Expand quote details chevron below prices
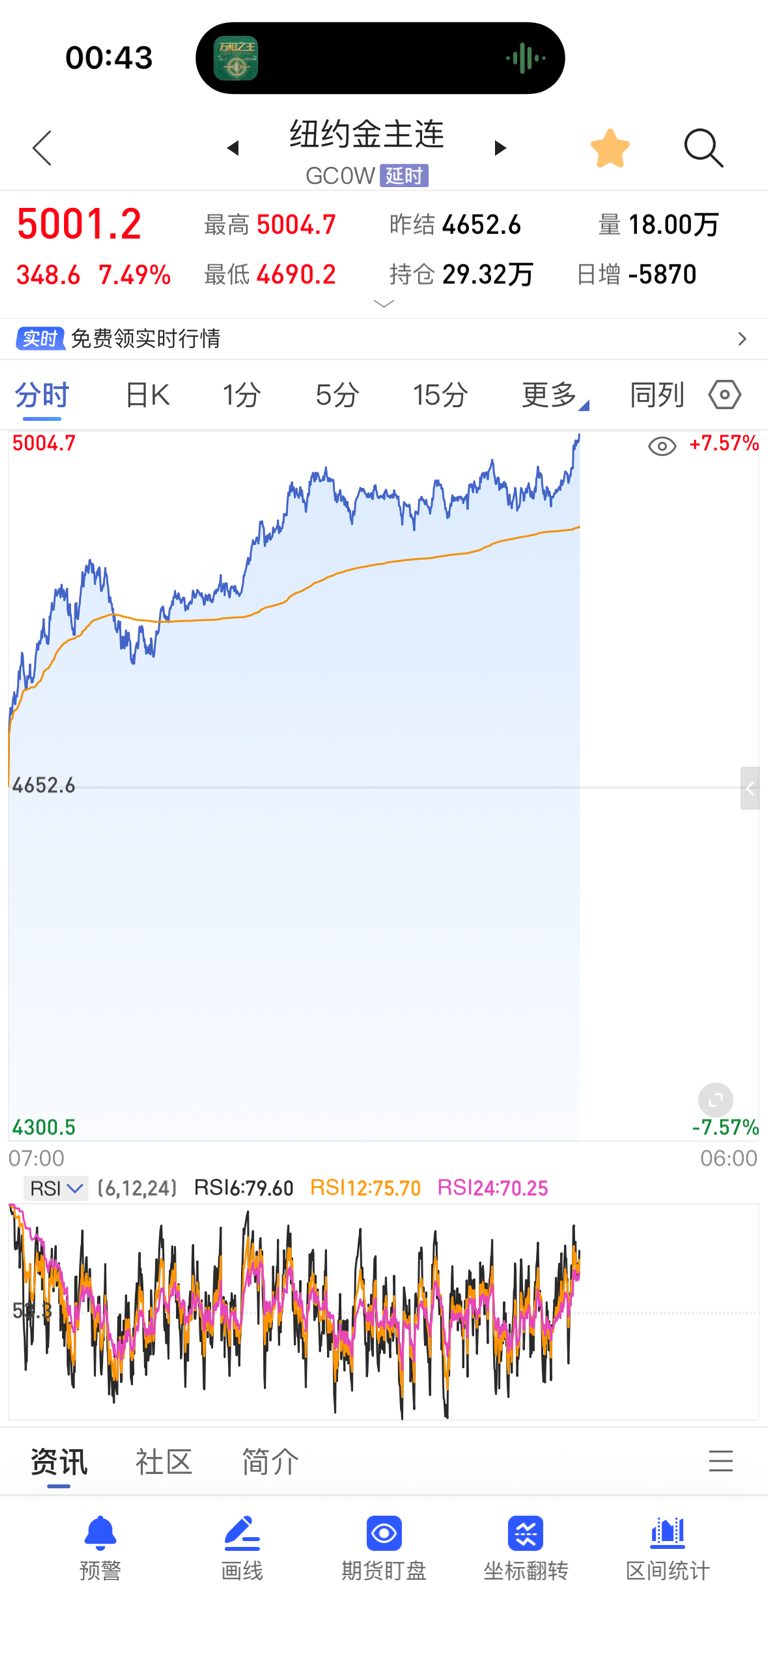This screenshot has height=1665, width=769. pos(384,303)
